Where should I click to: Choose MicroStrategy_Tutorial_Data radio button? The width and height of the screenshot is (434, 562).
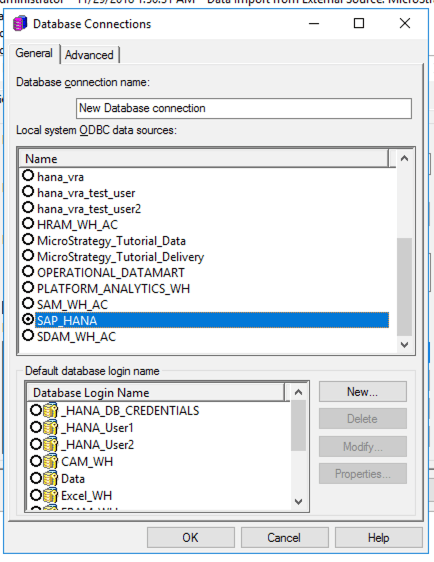(x=28, y=239)
